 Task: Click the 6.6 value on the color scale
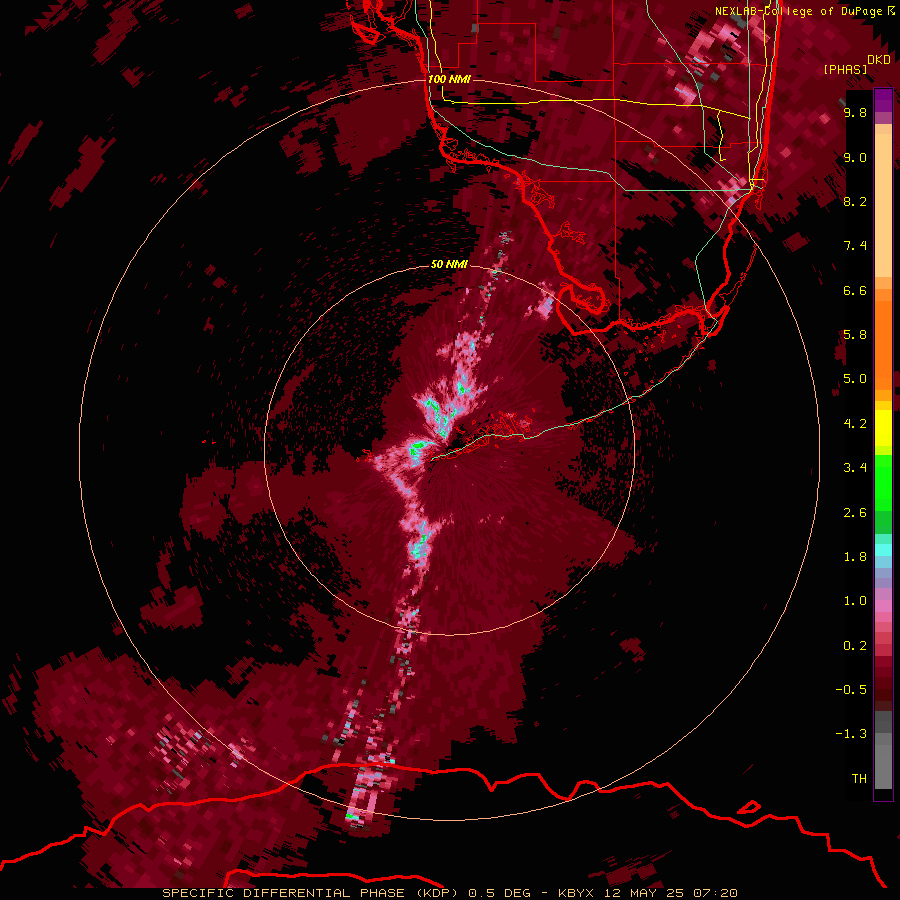pos(855,290)
